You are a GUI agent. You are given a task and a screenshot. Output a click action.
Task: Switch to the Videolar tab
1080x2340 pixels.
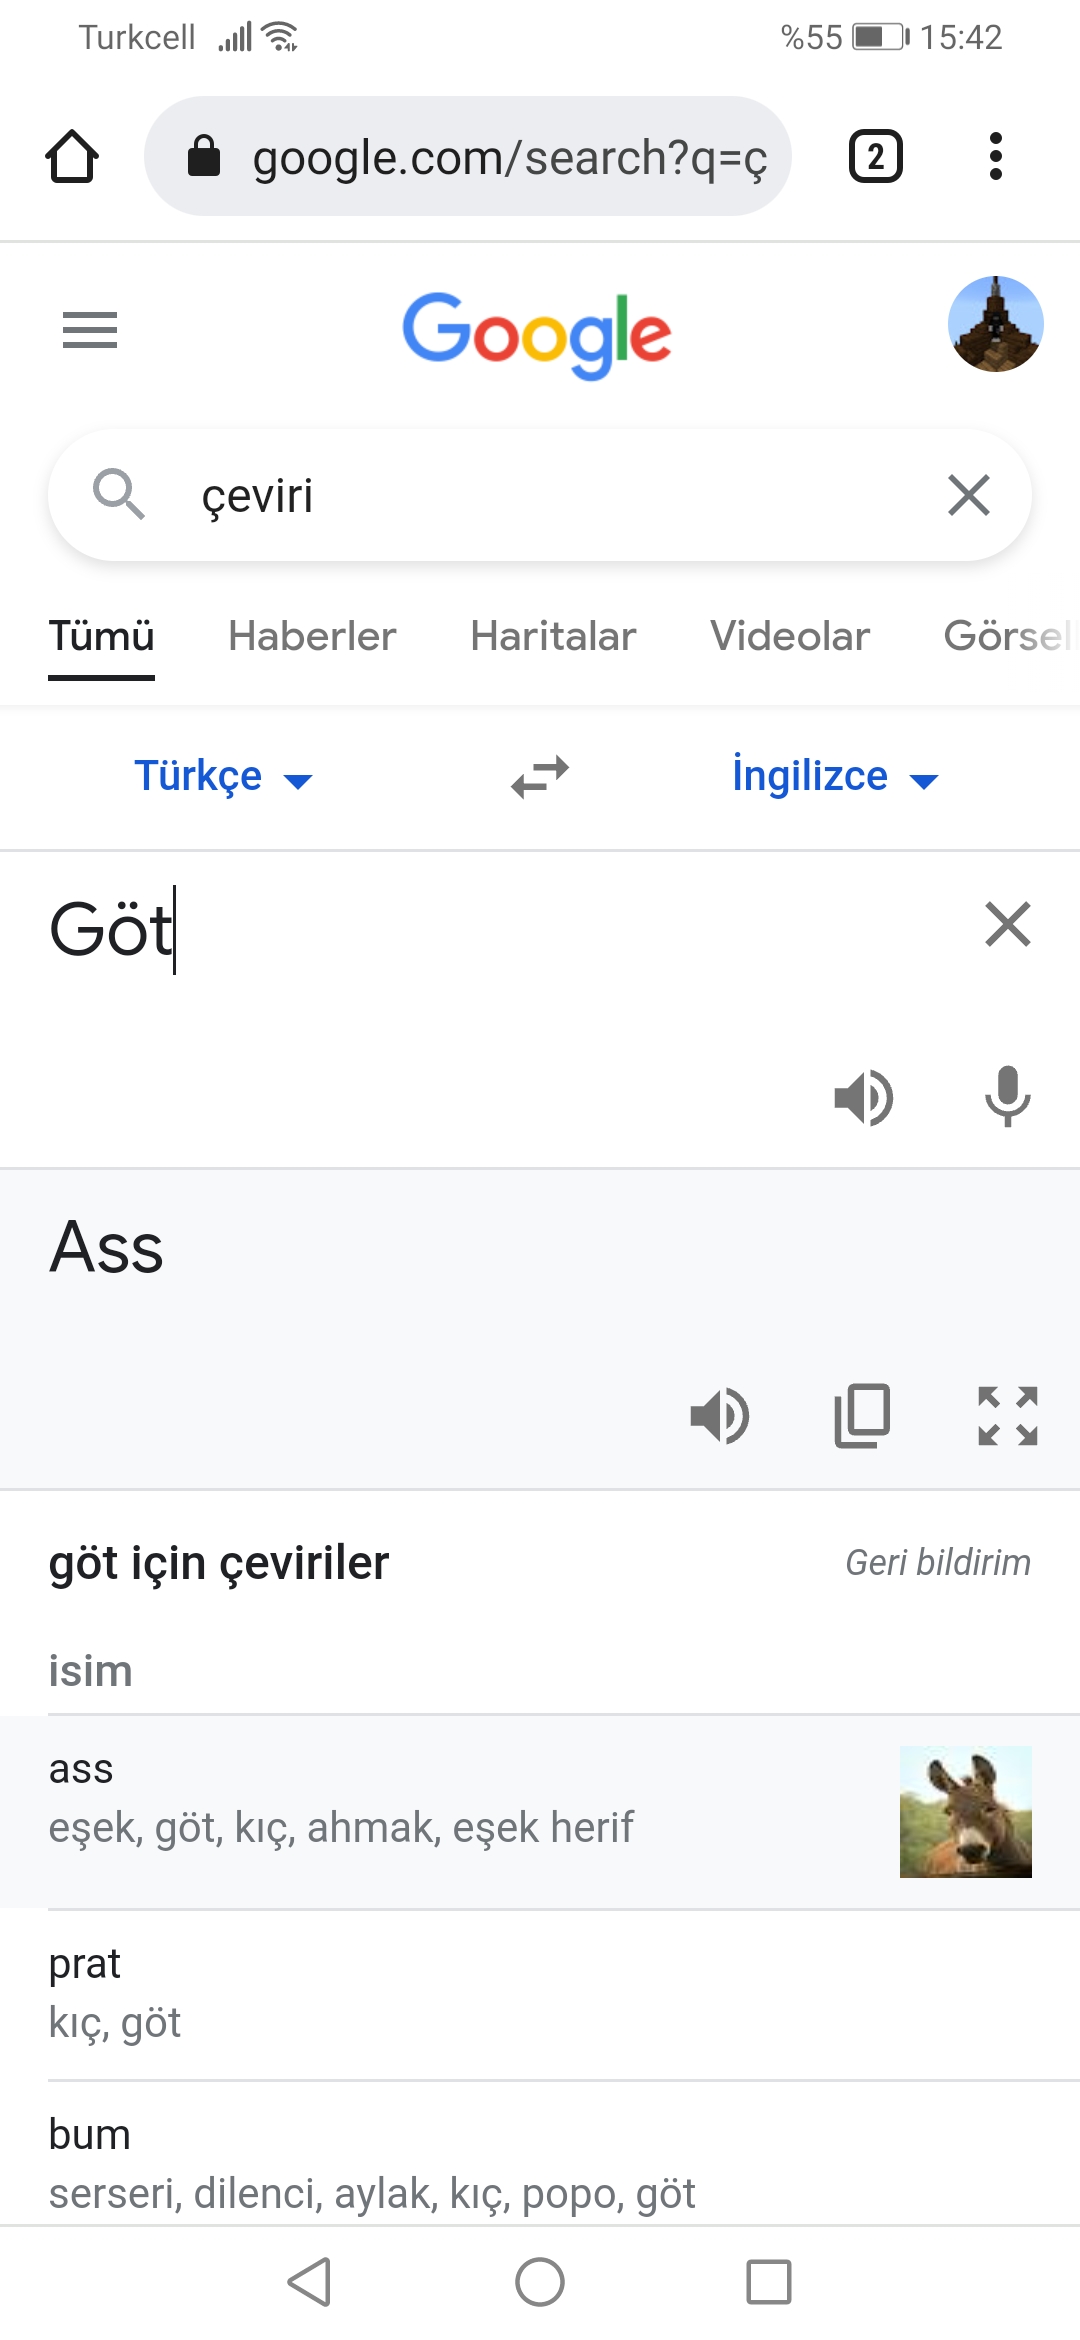tap(790, 636)
